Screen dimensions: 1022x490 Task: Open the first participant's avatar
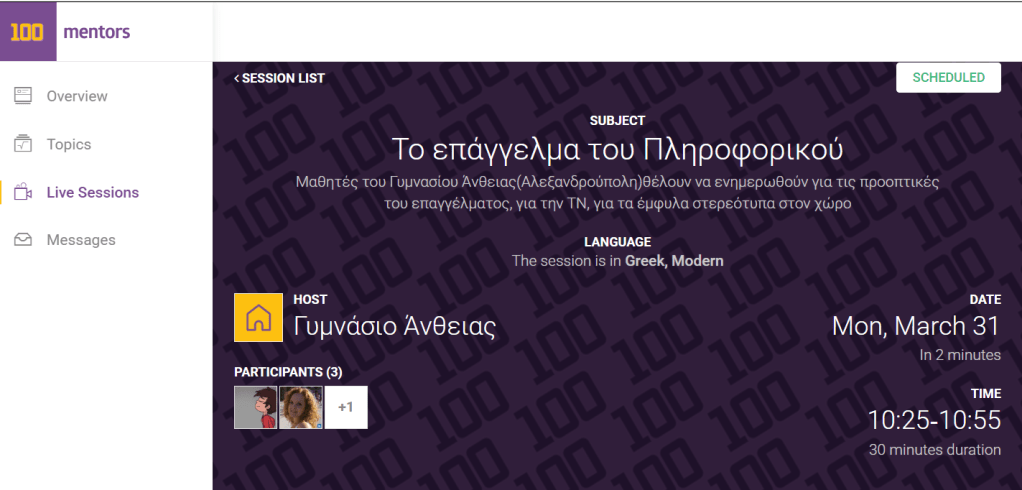[255, 407]
